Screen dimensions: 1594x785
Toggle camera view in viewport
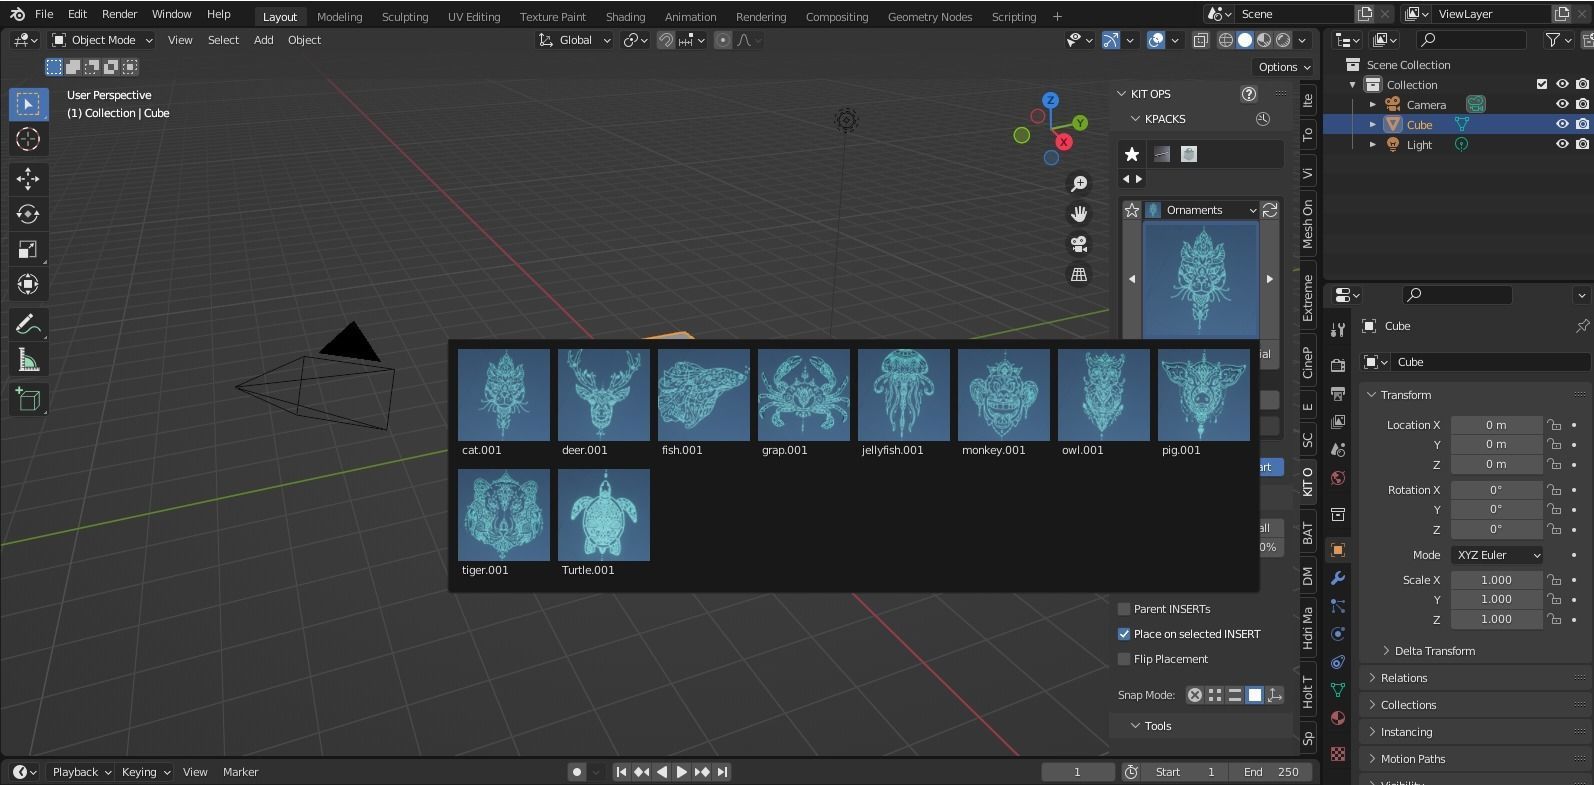1079,244
